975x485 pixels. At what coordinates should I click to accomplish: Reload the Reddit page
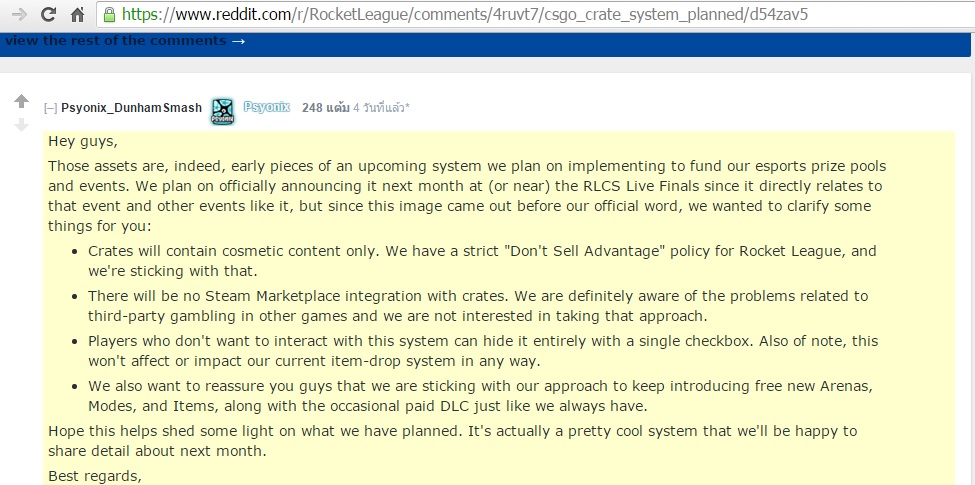[48, 14]
